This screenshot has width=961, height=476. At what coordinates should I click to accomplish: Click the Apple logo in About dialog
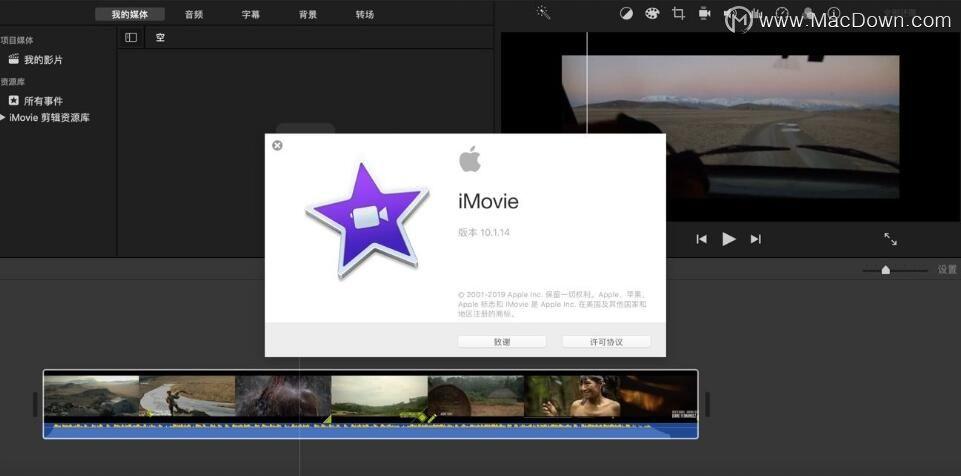[470, 159]
